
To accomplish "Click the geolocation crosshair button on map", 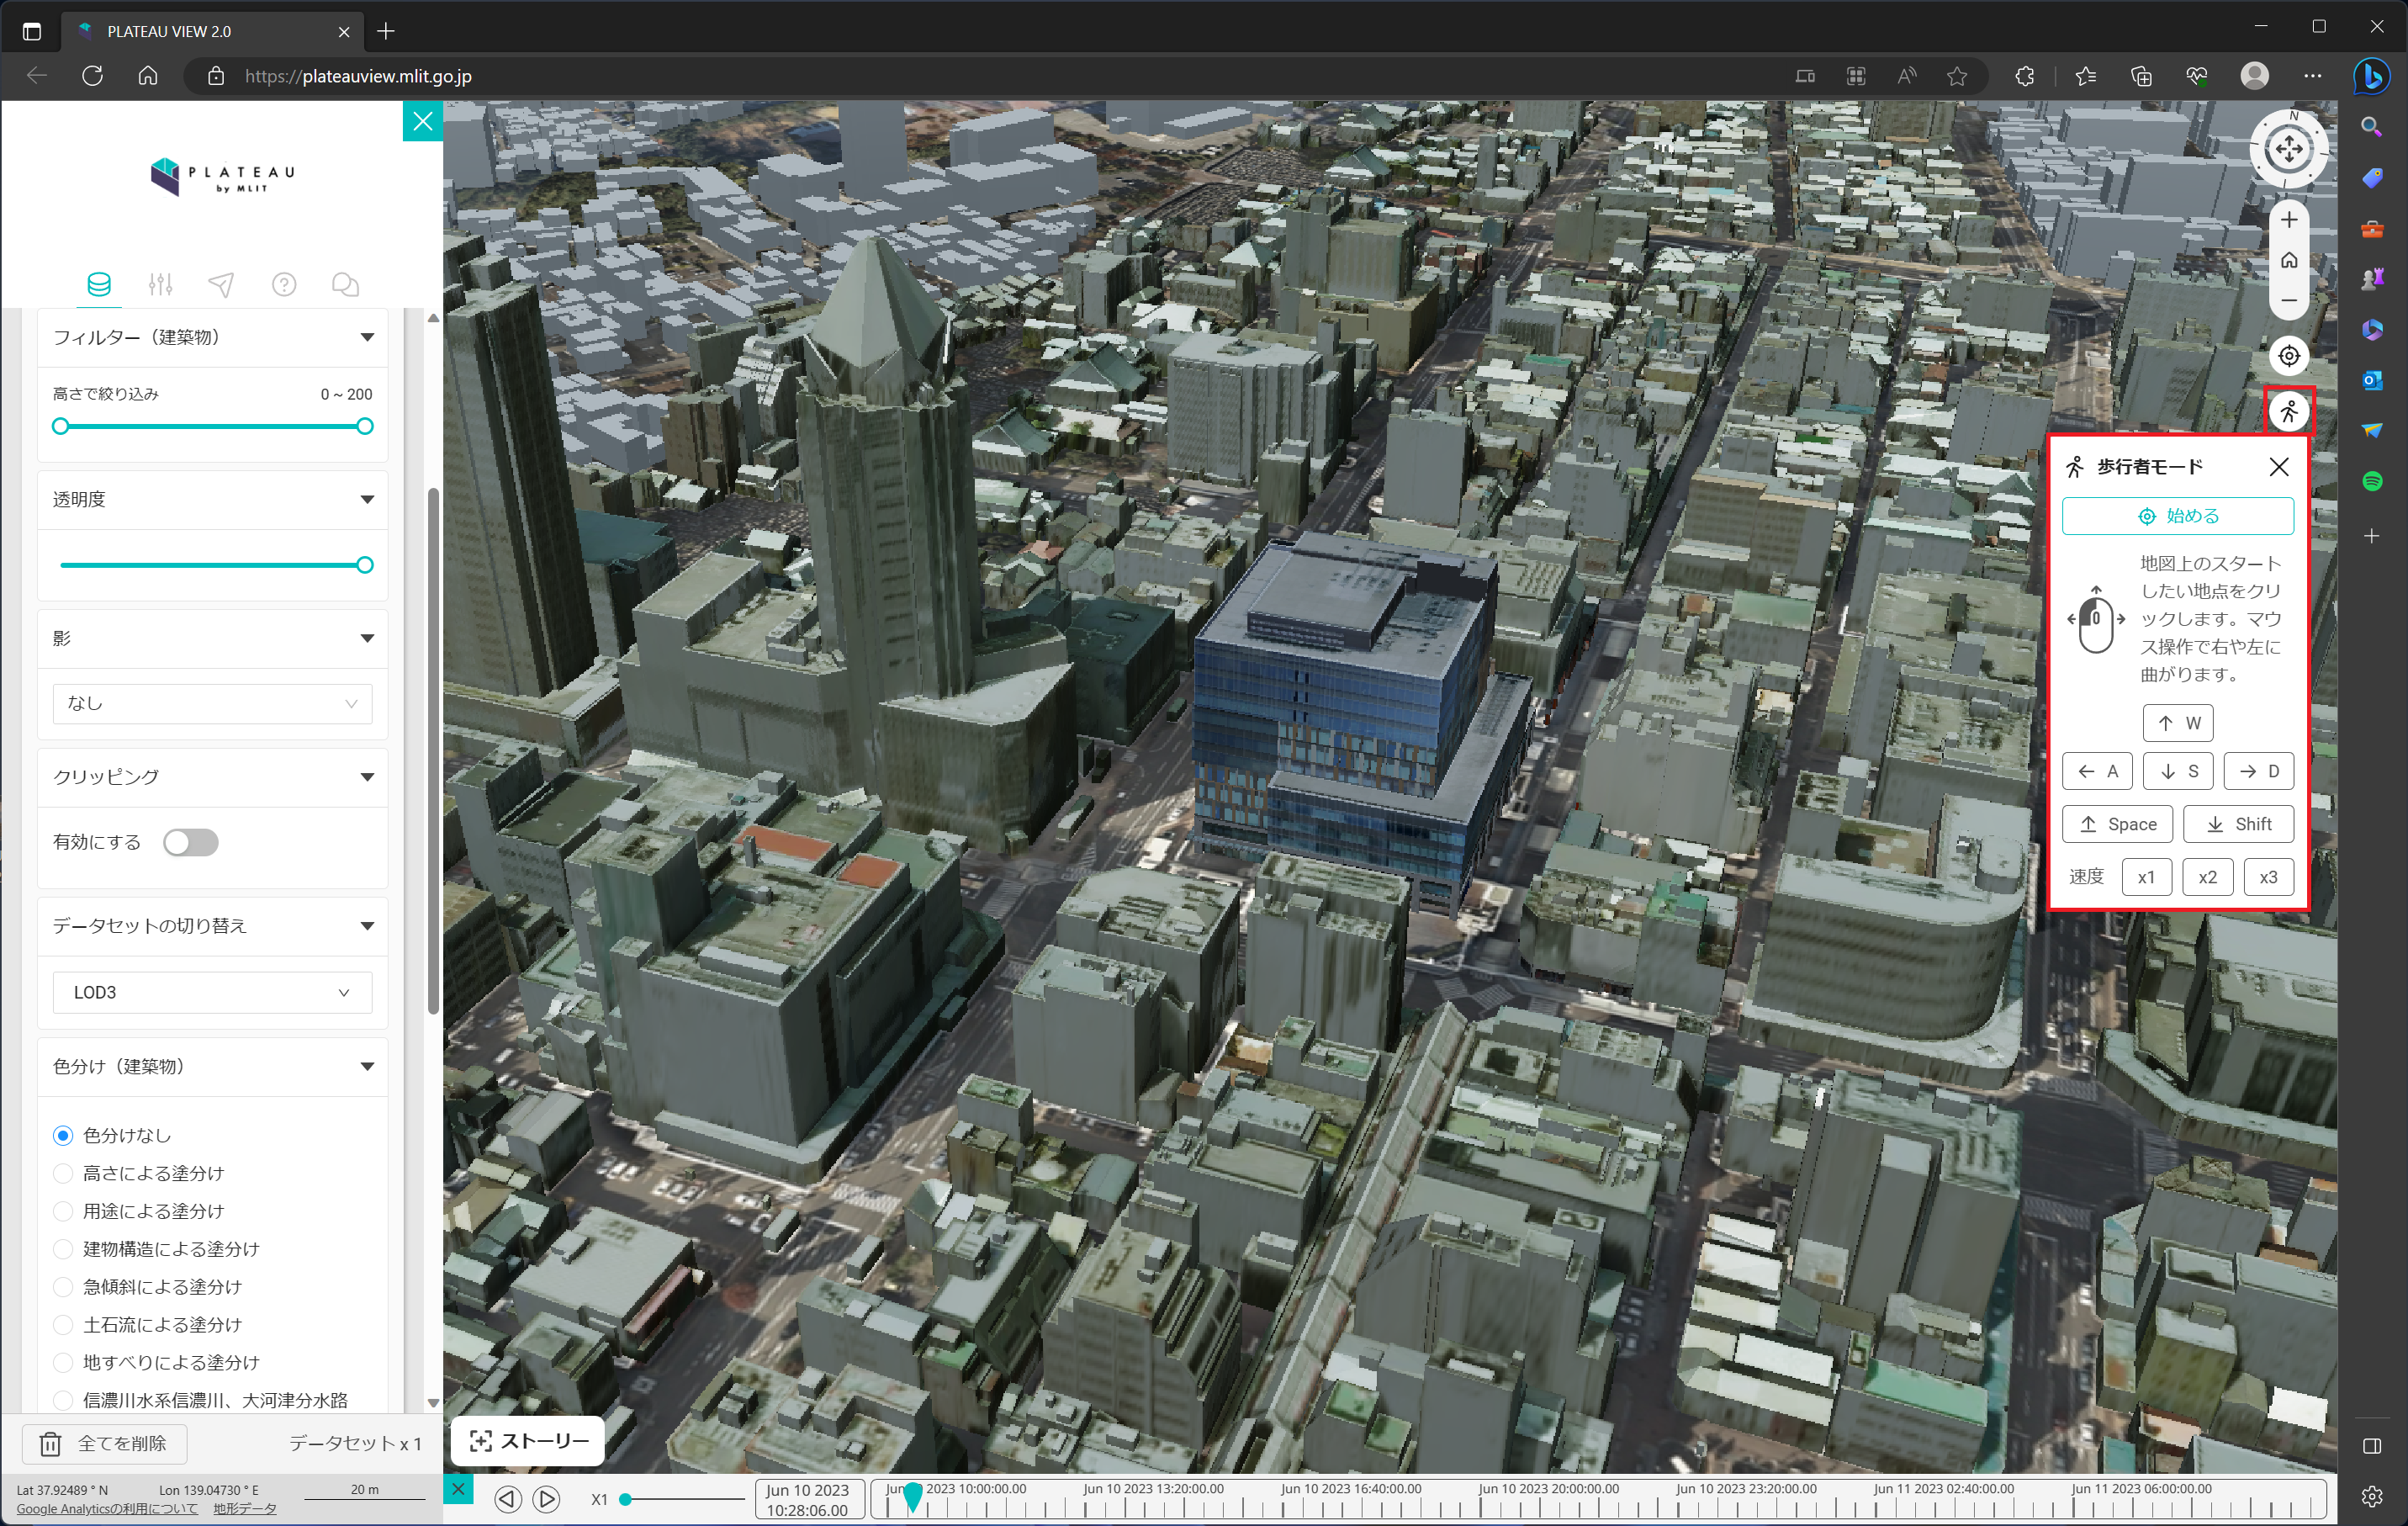I will tap(2289, 355).
